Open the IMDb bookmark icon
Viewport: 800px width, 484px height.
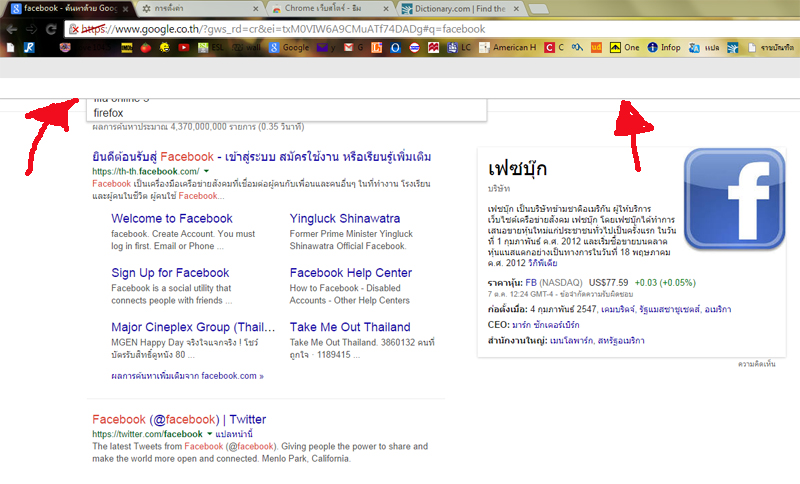pos(127,47)
